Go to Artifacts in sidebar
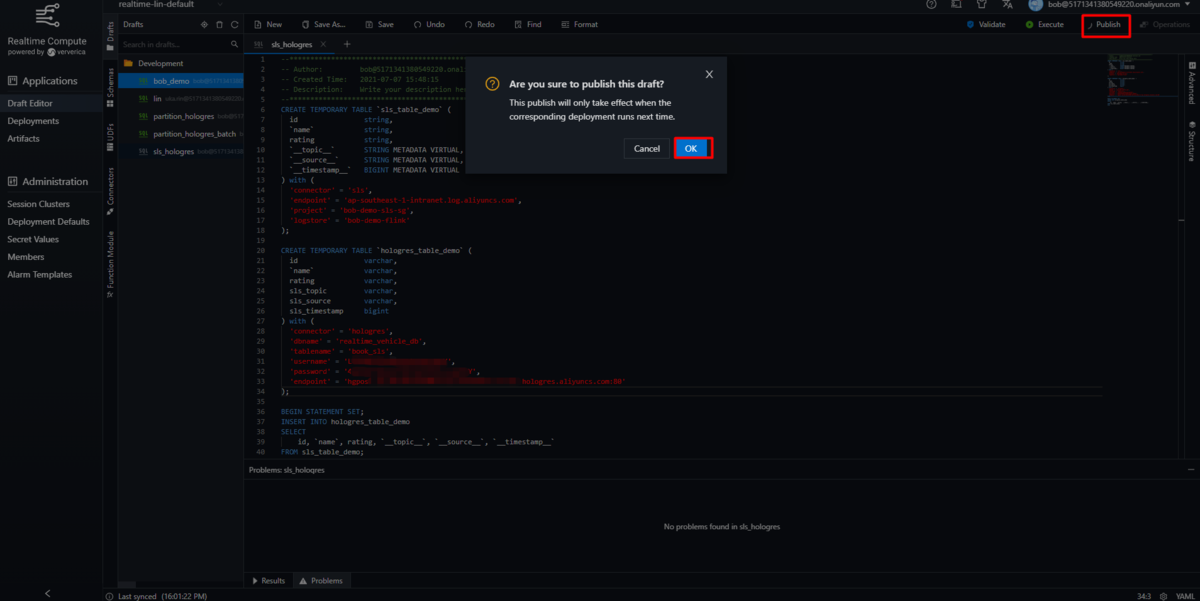Image resolution: width=1200 pixels, height=601 pixels. [x=23, y=138]
